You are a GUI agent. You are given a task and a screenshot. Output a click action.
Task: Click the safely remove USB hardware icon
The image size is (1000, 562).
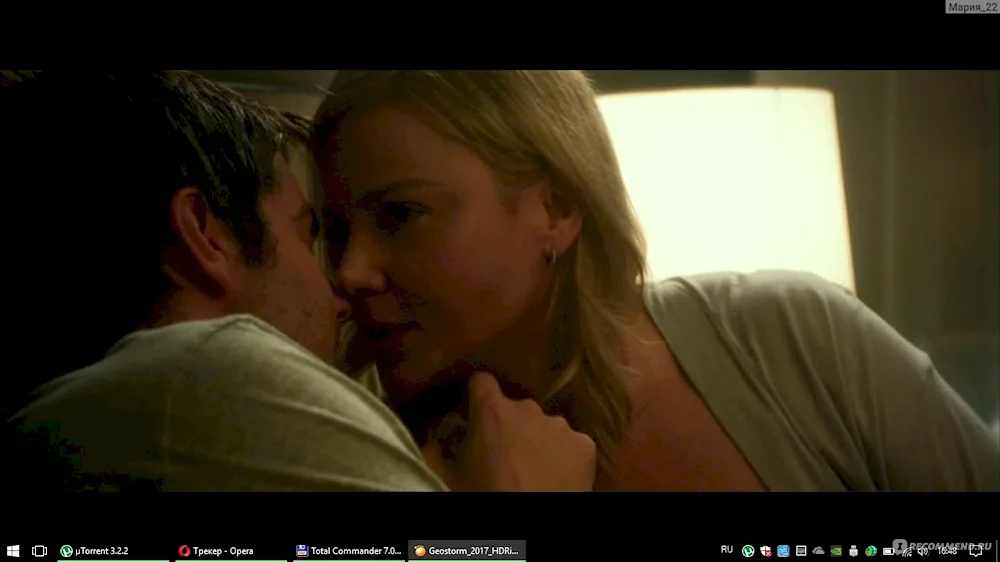pyautogui.click(x=853, y=551)
